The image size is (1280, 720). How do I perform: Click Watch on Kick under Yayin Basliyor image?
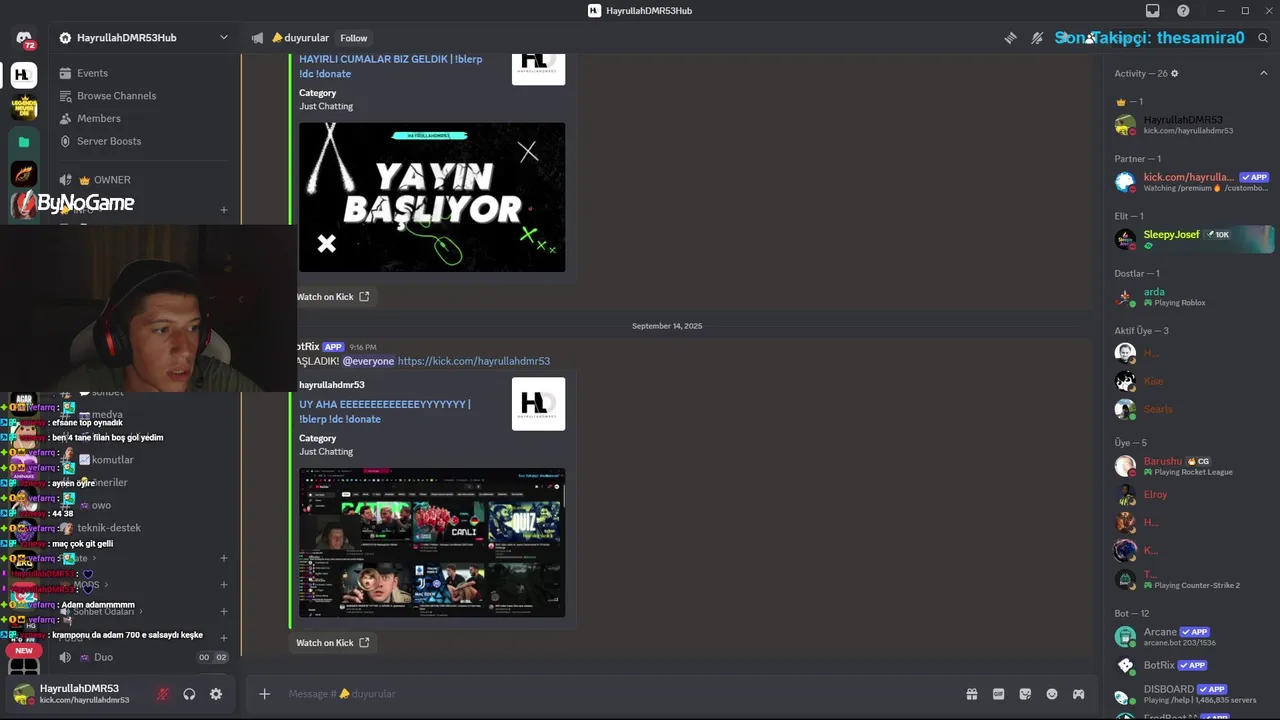click(x=333, y=297)
